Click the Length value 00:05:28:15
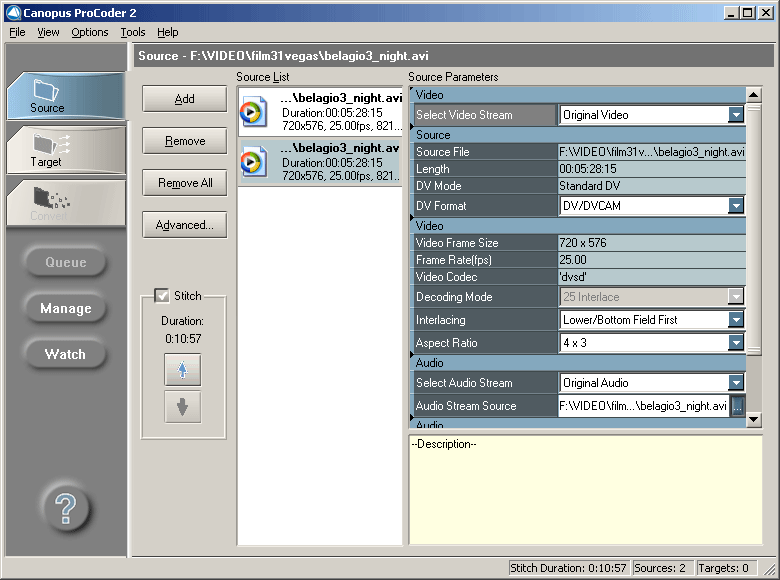This screenshot has width=780, height=580. coord(652,169)
